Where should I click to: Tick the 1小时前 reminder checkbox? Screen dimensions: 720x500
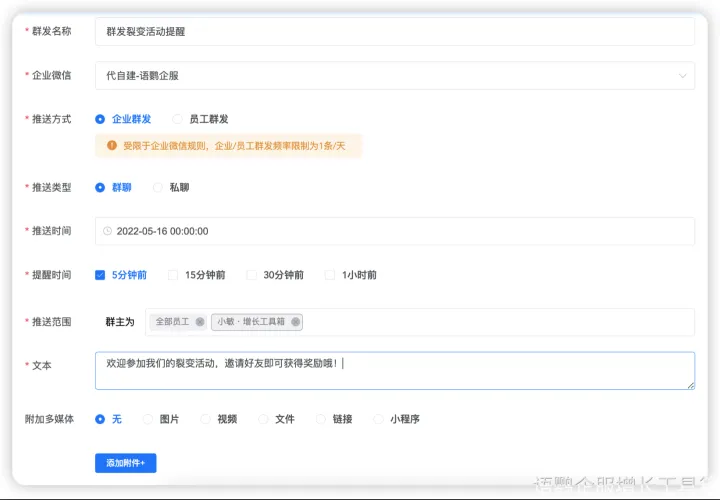pos(330,275)
